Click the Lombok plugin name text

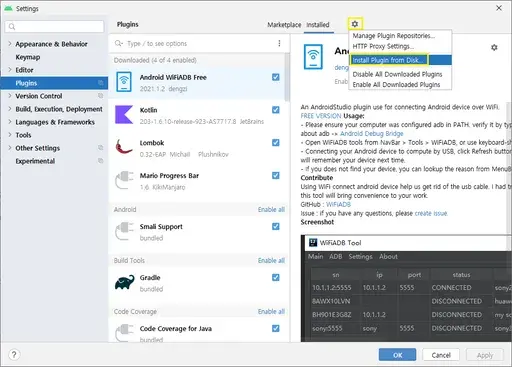pyautogui.click(x=152, y=143)
